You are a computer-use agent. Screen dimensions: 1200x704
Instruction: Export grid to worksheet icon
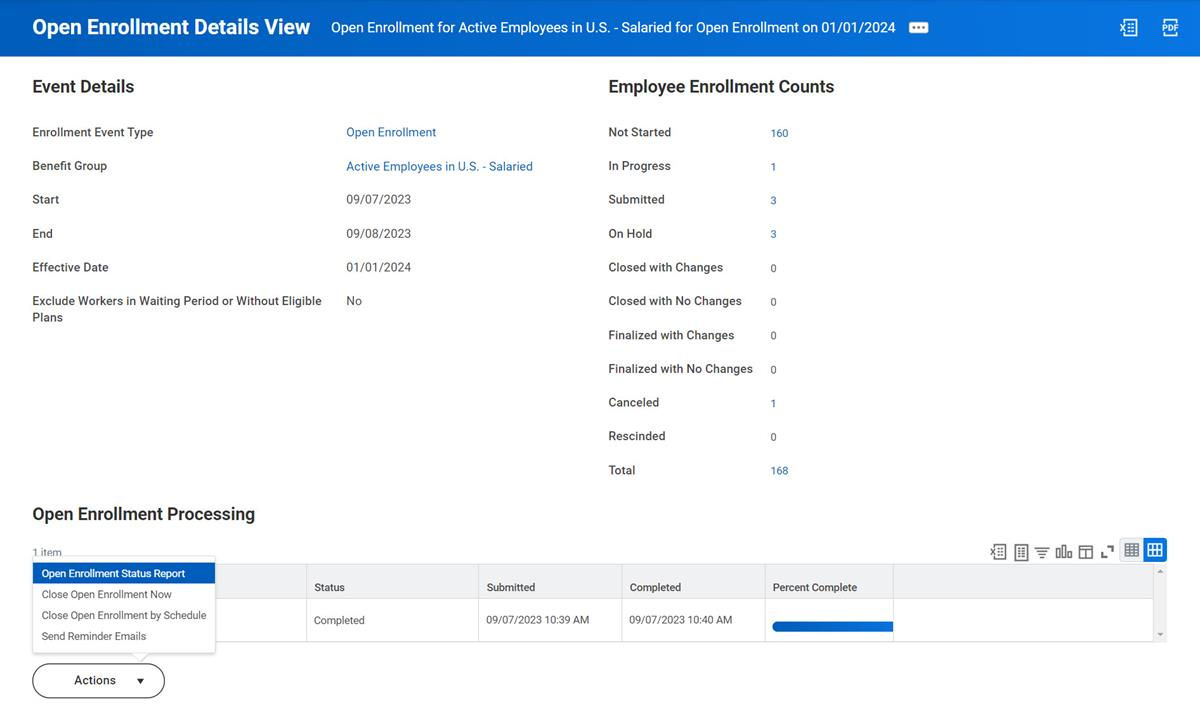(x=1021, y=551)
